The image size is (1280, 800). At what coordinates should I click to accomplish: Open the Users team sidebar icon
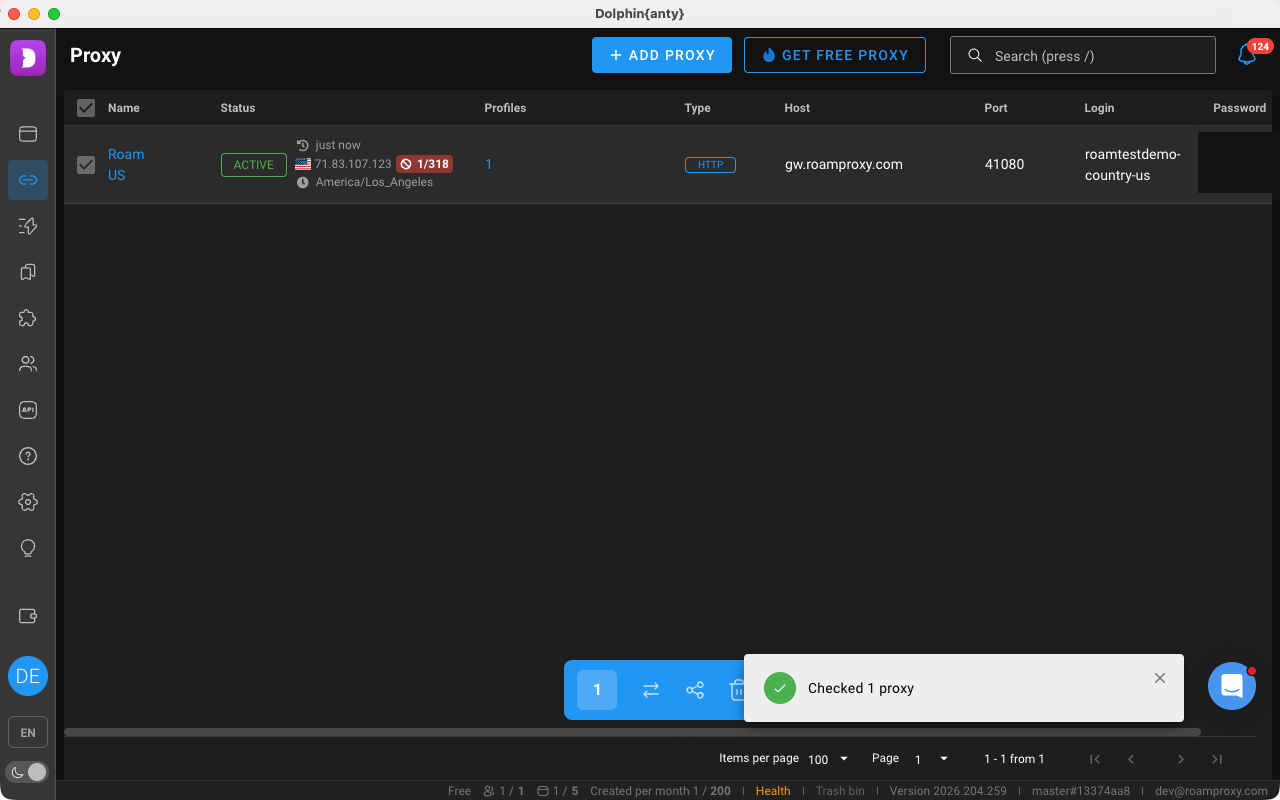[x=28, y=364]
